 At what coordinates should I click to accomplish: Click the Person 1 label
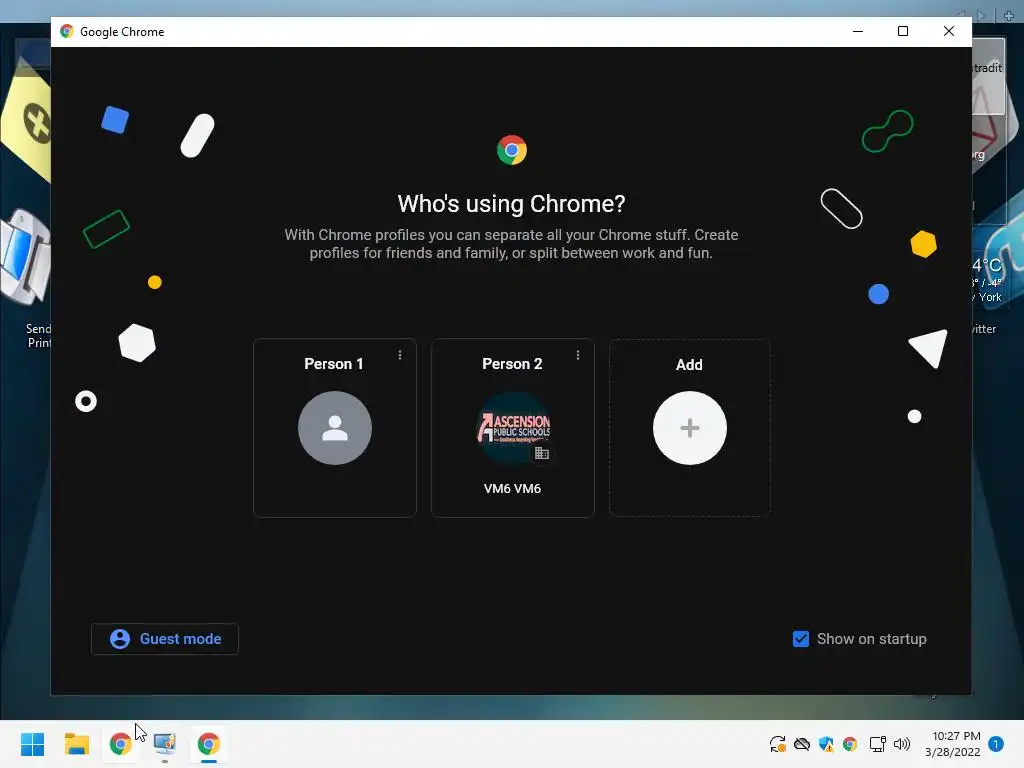(x=334, y=364)
